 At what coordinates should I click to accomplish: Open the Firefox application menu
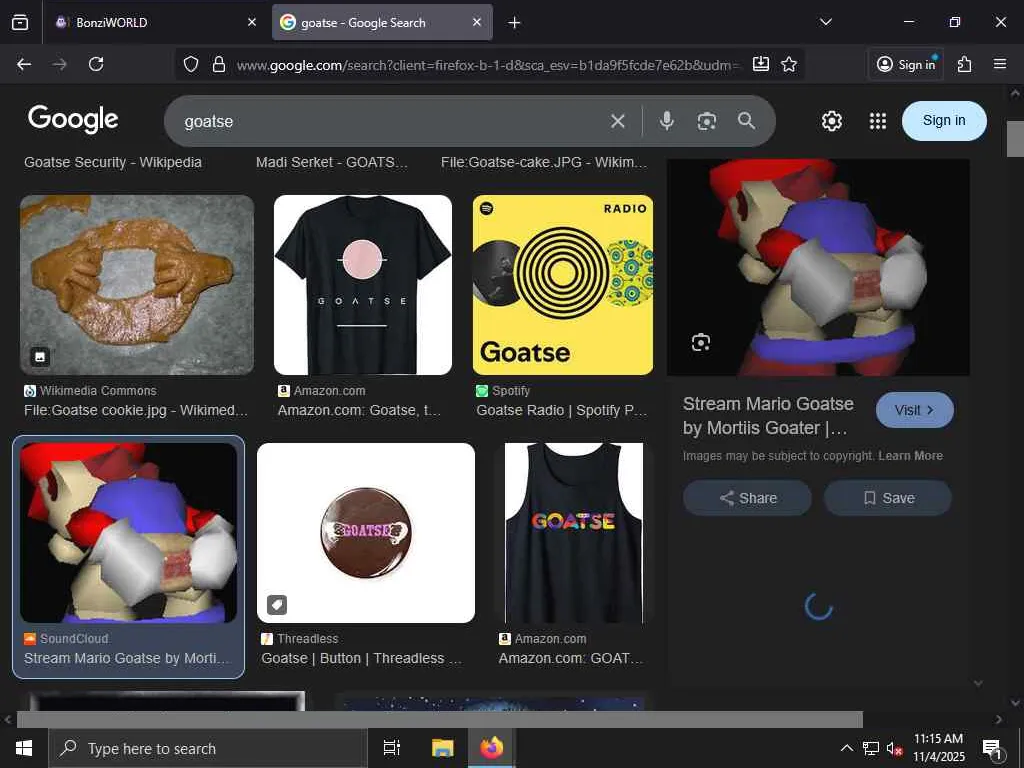(1000, 64)
